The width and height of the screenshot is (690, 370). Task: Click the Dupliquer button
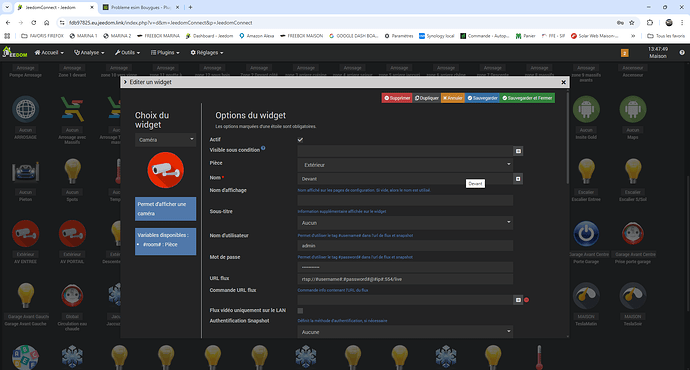[426, 98]
